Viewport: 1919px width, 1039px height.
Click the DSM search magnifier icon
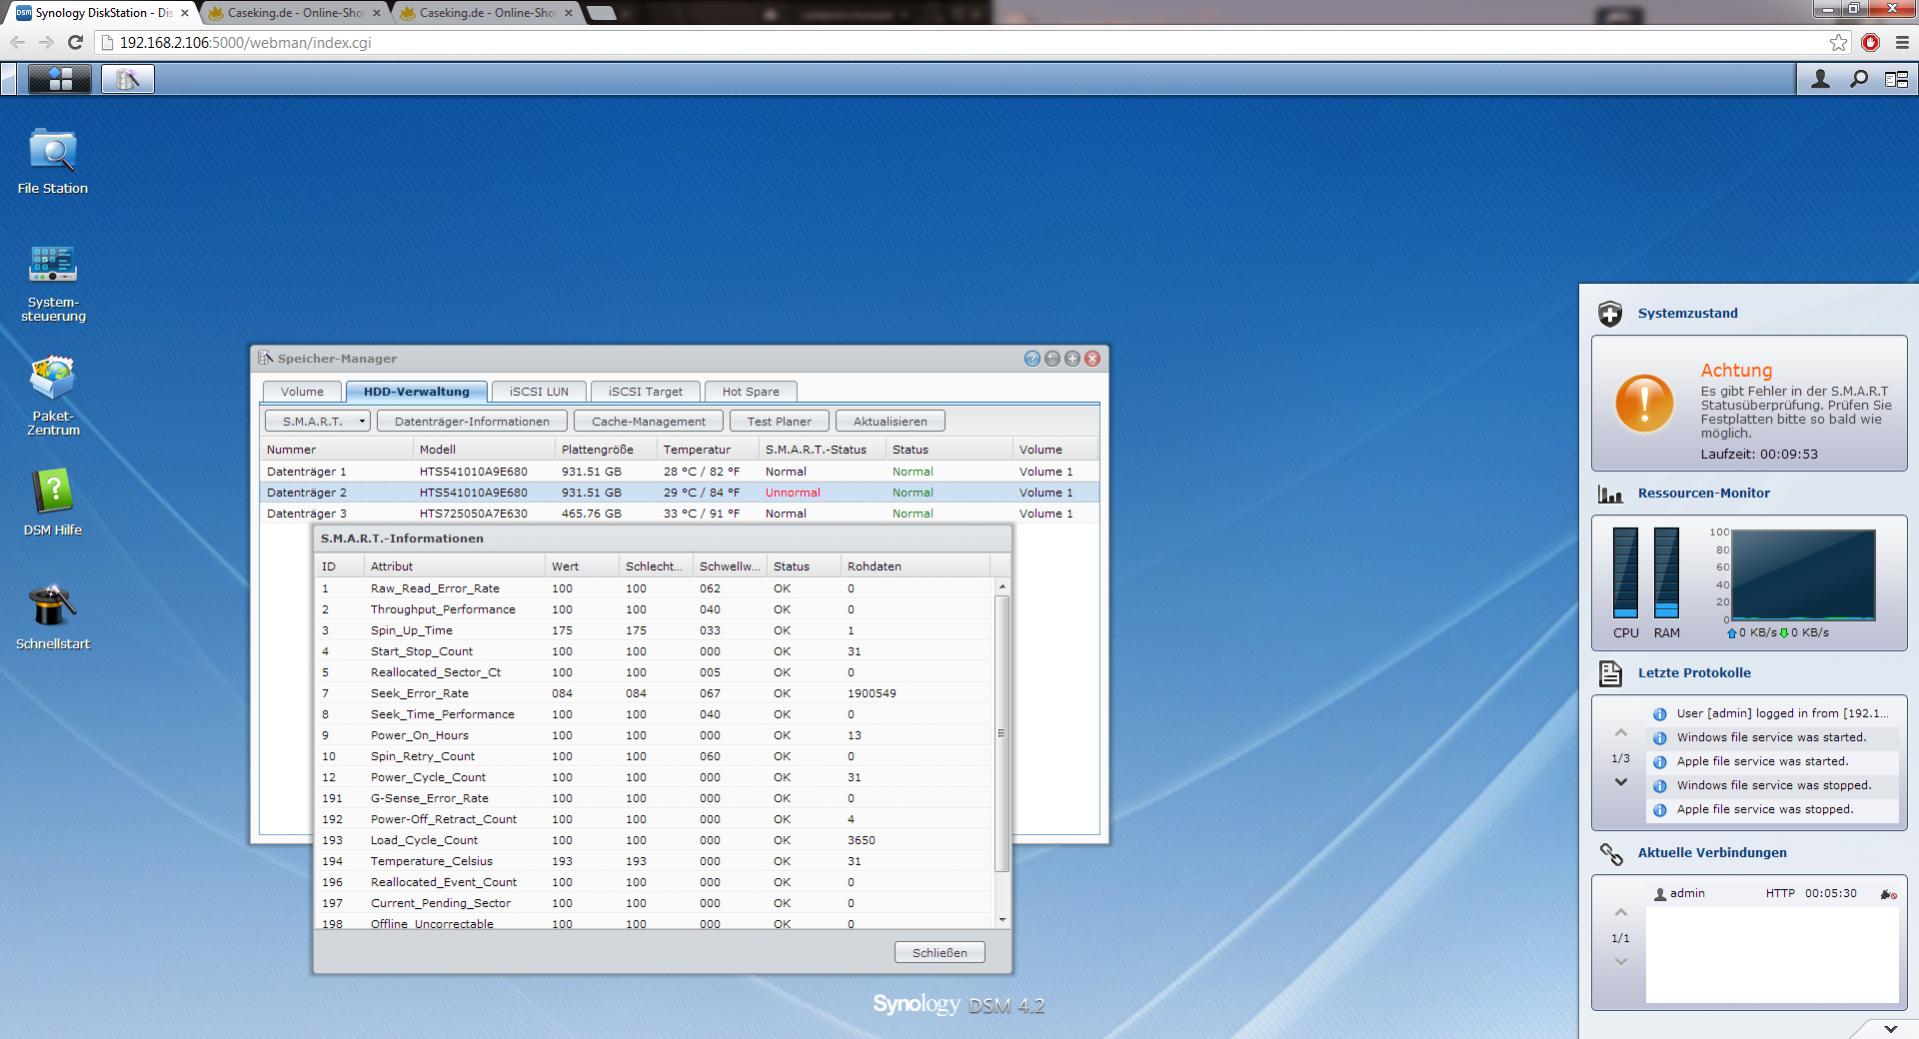pos(1859,79)
